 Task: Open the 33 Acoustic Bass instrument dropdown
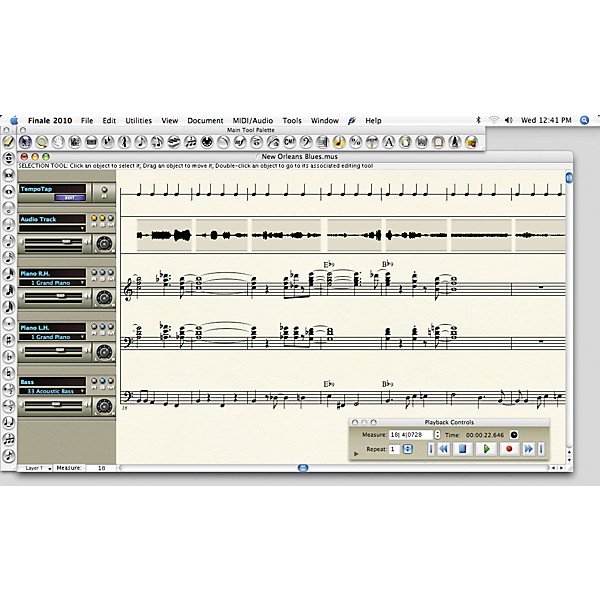point(52,391)
